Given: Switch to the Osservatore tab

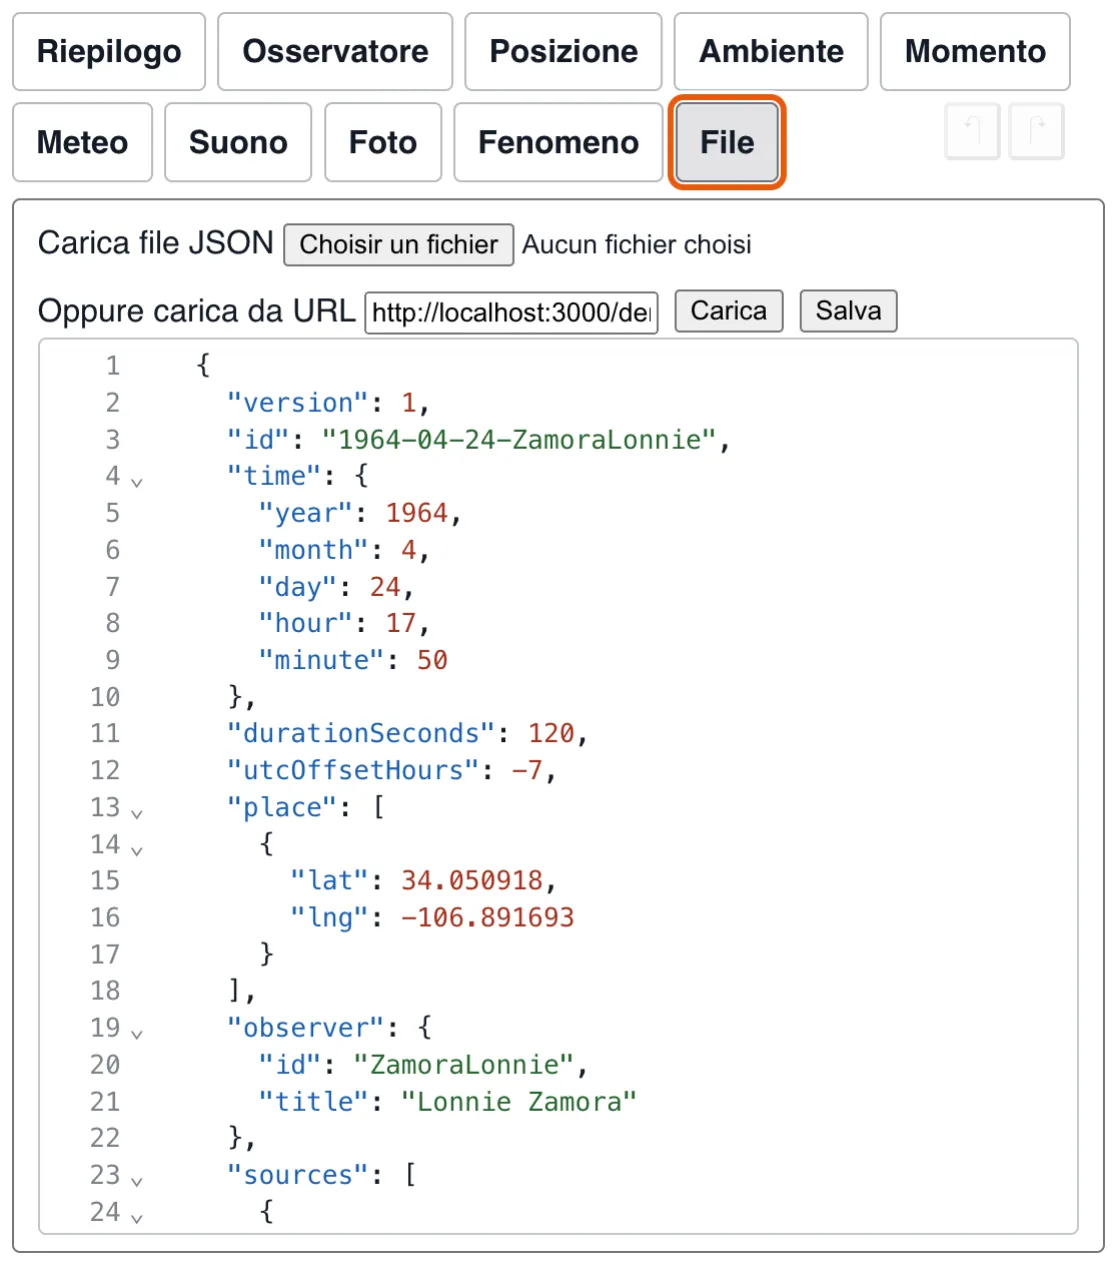Looking at the screenshot, I should [x=335, y=52].
